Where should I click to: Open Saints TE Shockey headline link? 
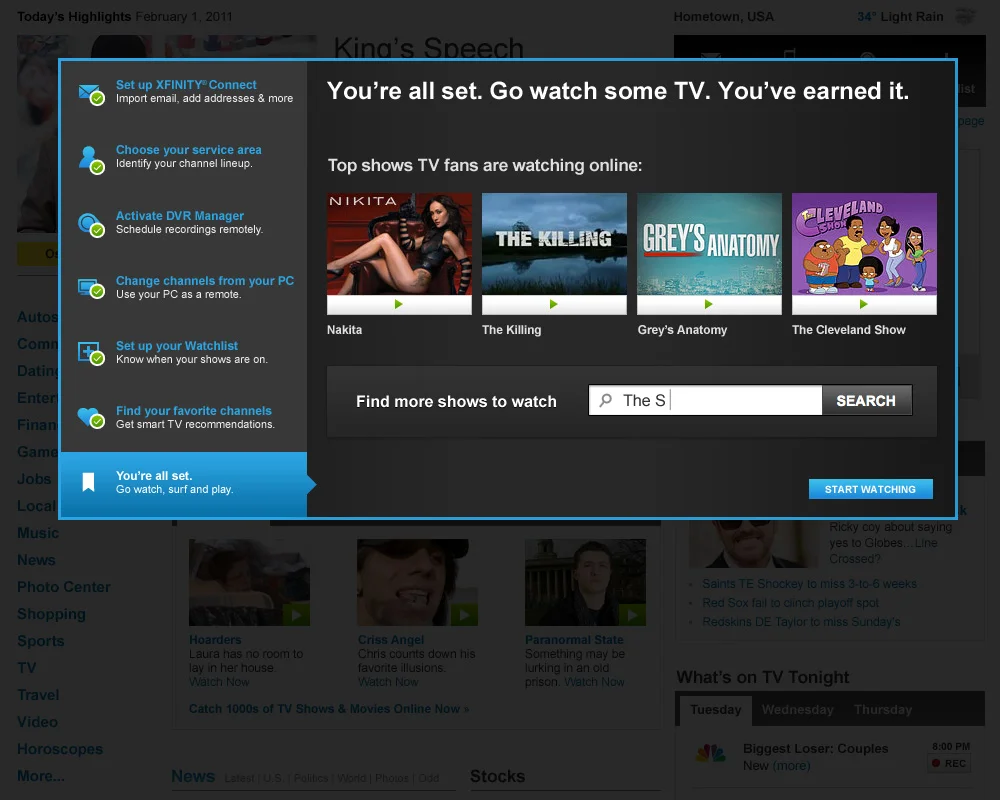(x=809, y=584)
